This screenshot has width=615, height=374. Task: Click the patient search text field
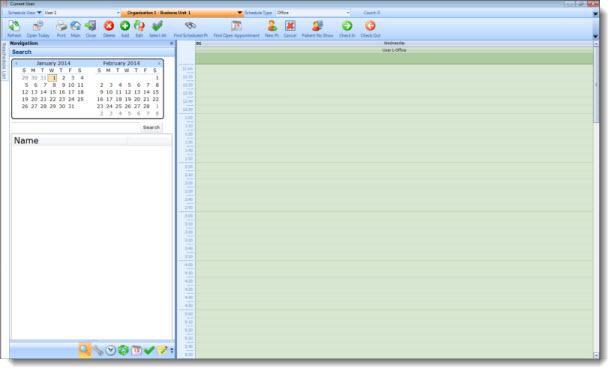pyautogui.click(x=76, y=127)
